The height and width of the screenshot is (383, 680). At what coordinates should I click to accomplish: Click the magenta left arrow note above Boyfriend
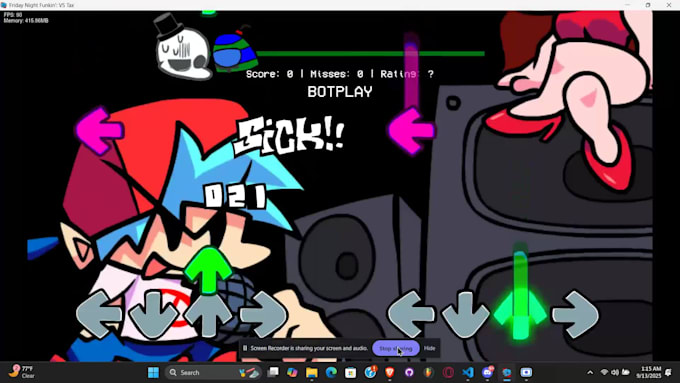[x=99, y=130]
